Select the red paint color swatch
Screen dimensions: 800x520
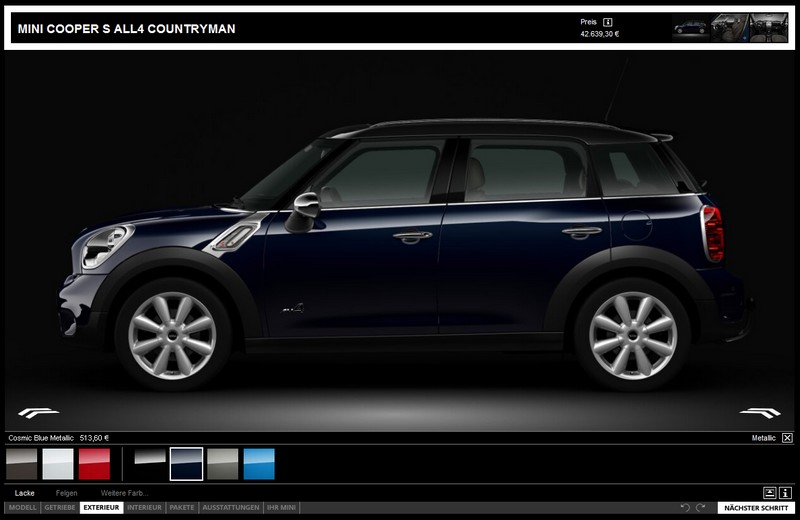pos(94,464)
